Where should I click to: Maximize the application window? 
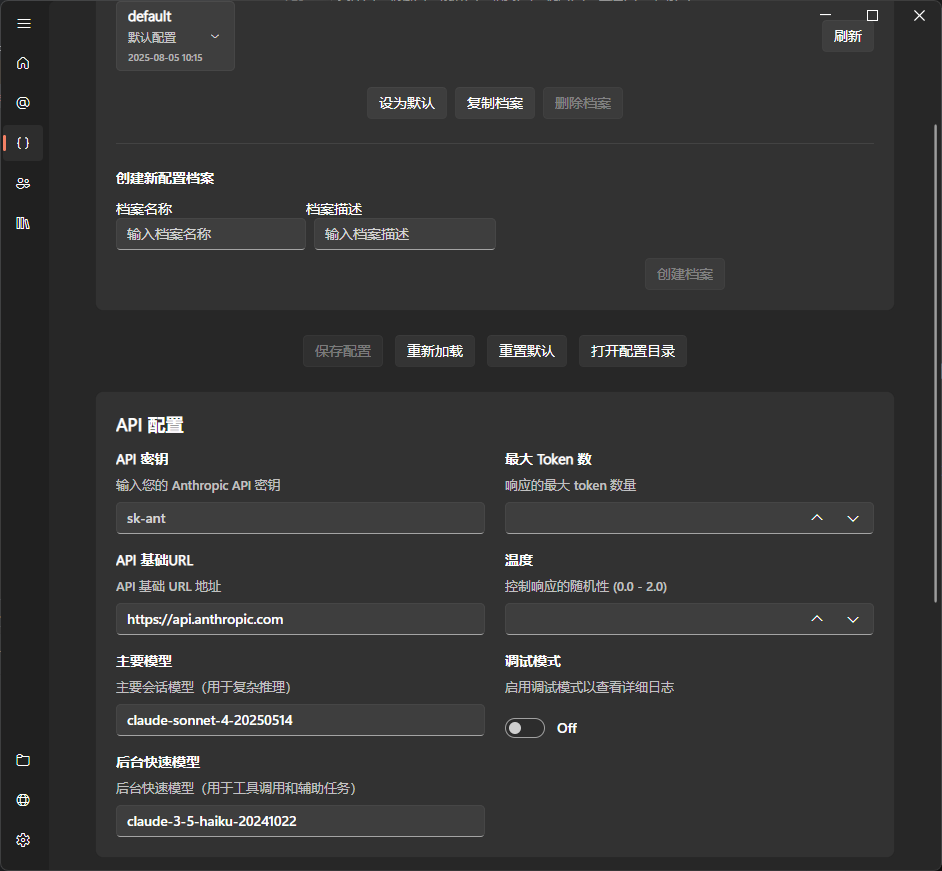pos(872,16)
